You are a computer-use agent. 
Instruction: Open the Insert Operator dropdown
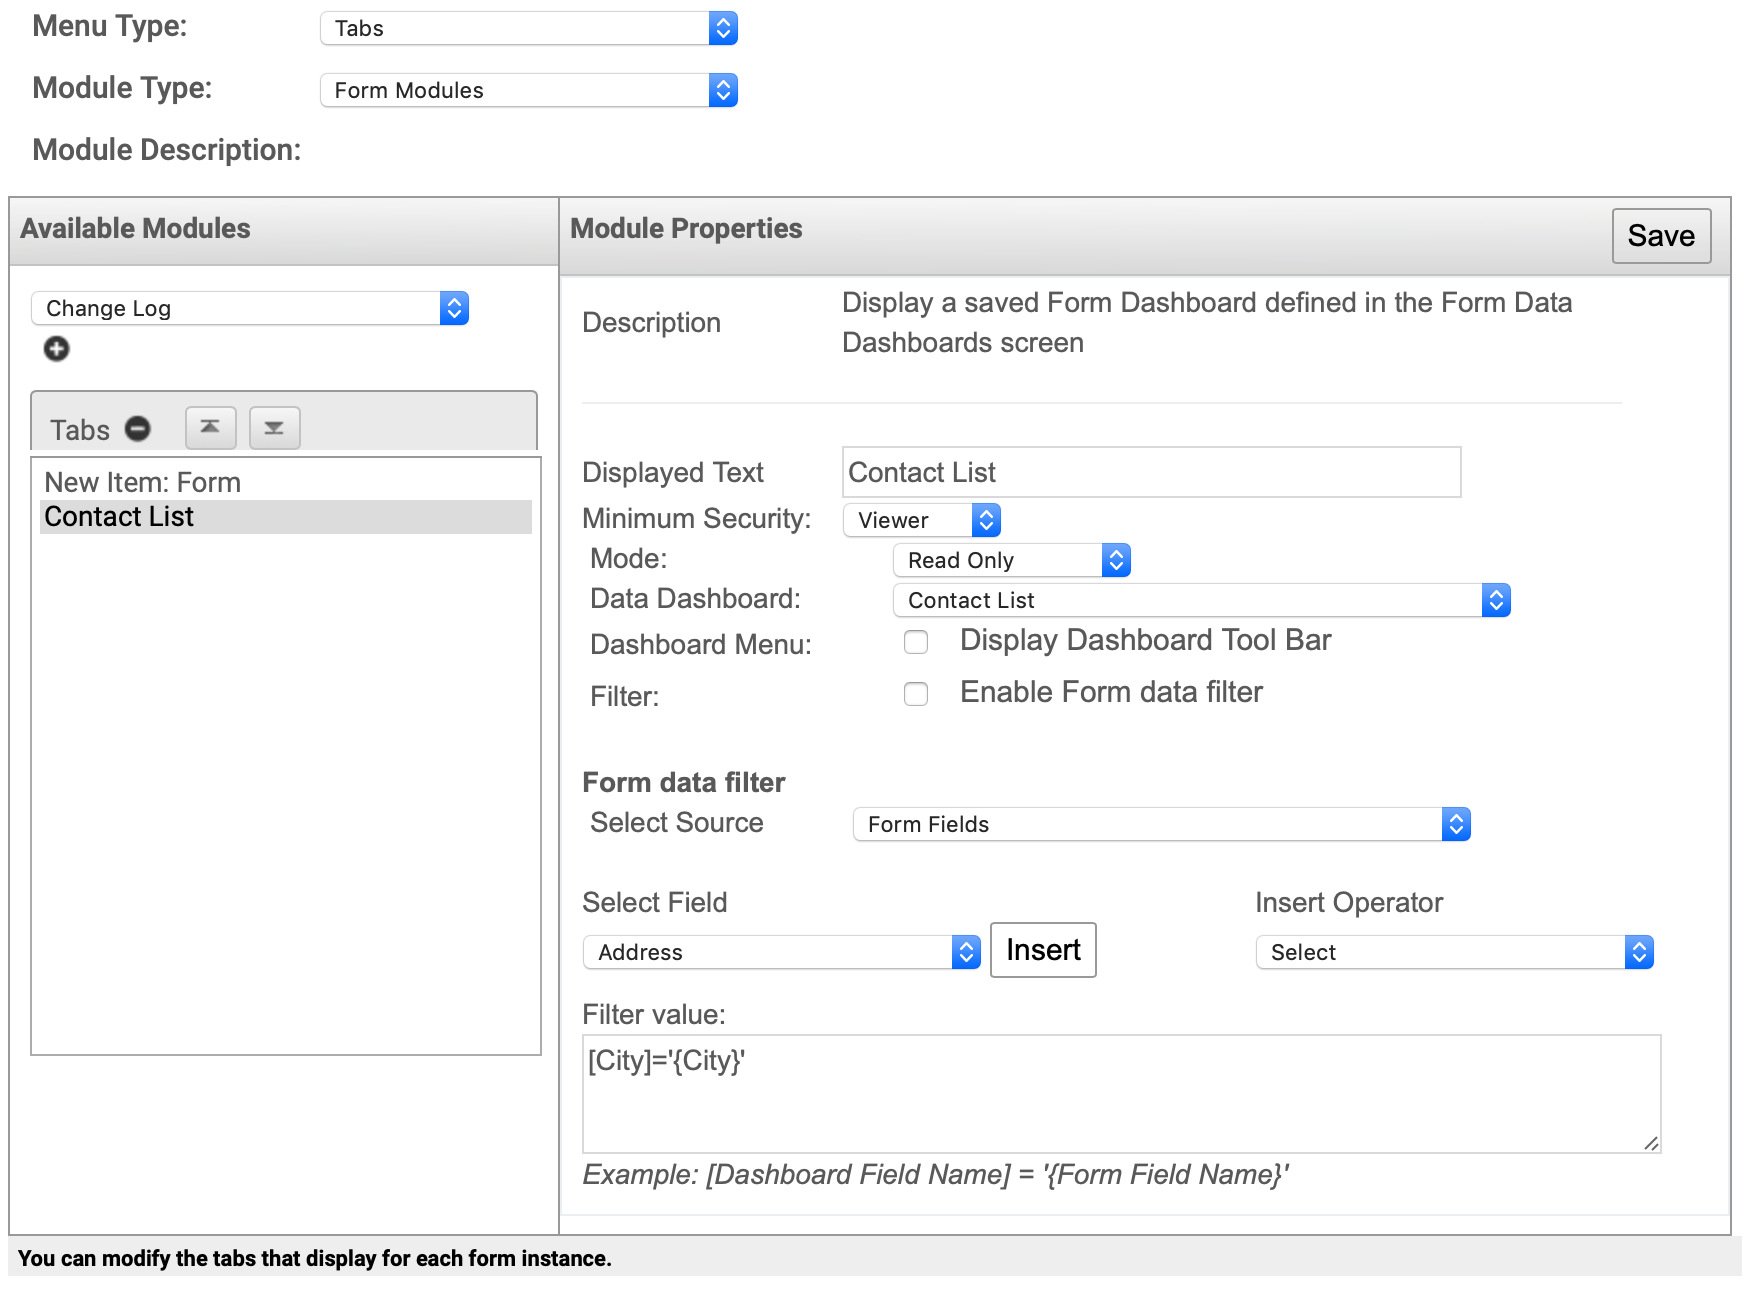tap(1455, 952)
